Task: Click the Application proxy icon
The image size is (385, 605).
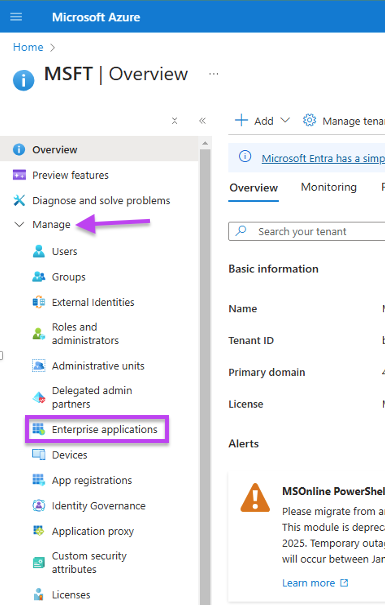Action: (x=39, y=531)
